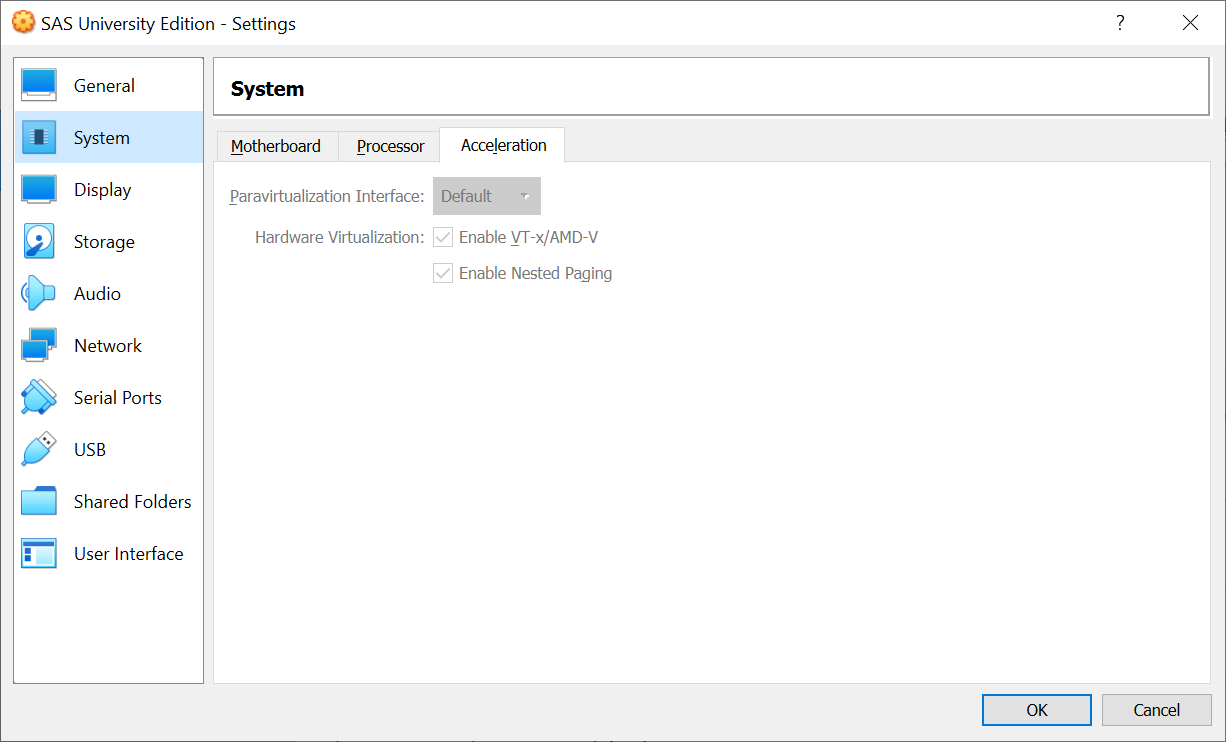This screenshot has height=742, width=1226.
Task: Open General settings category label
Action: point(104,86)
